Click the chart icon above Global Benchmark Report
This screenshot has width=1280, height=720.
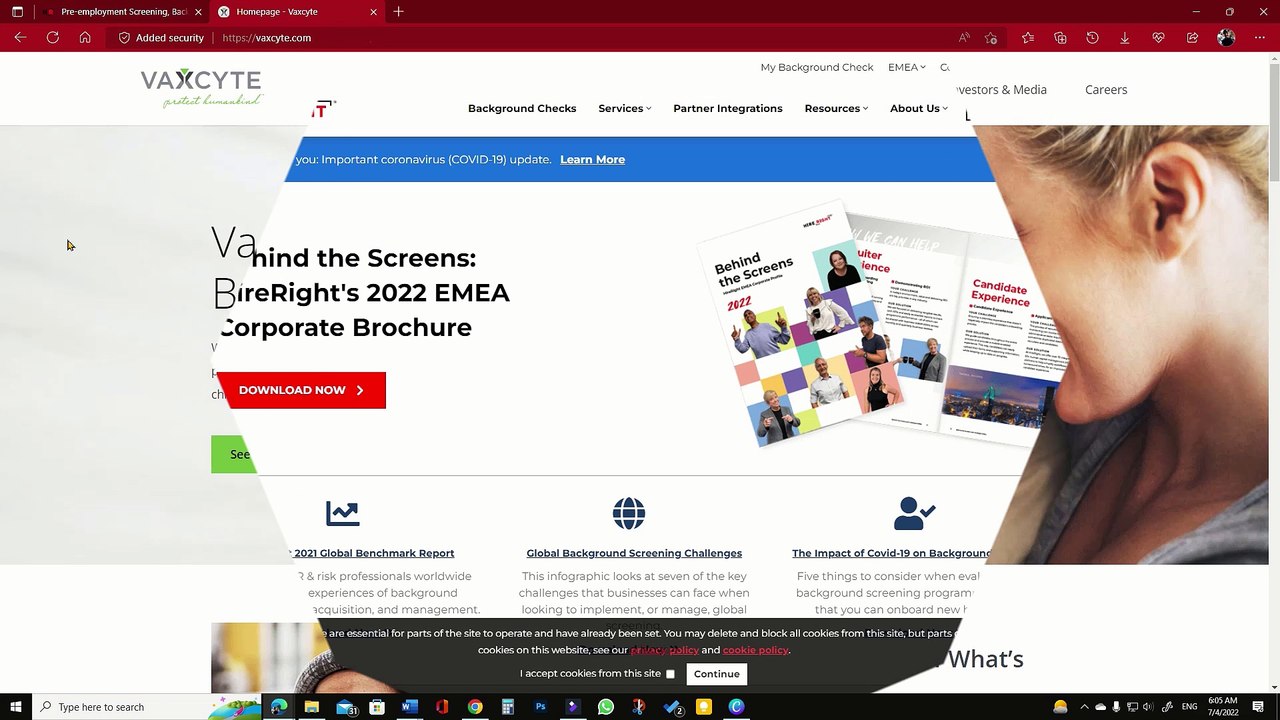click(x=342, y=514)
